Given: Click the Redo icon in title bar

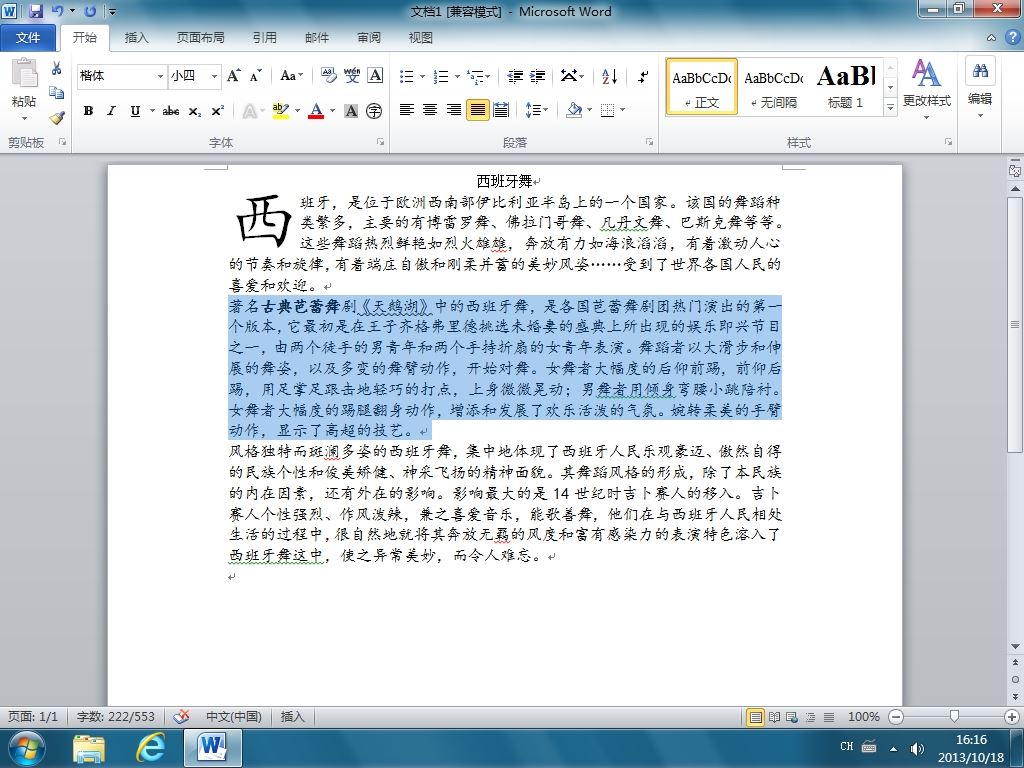Looking at the screenshot, I should [x=91, y=11].
